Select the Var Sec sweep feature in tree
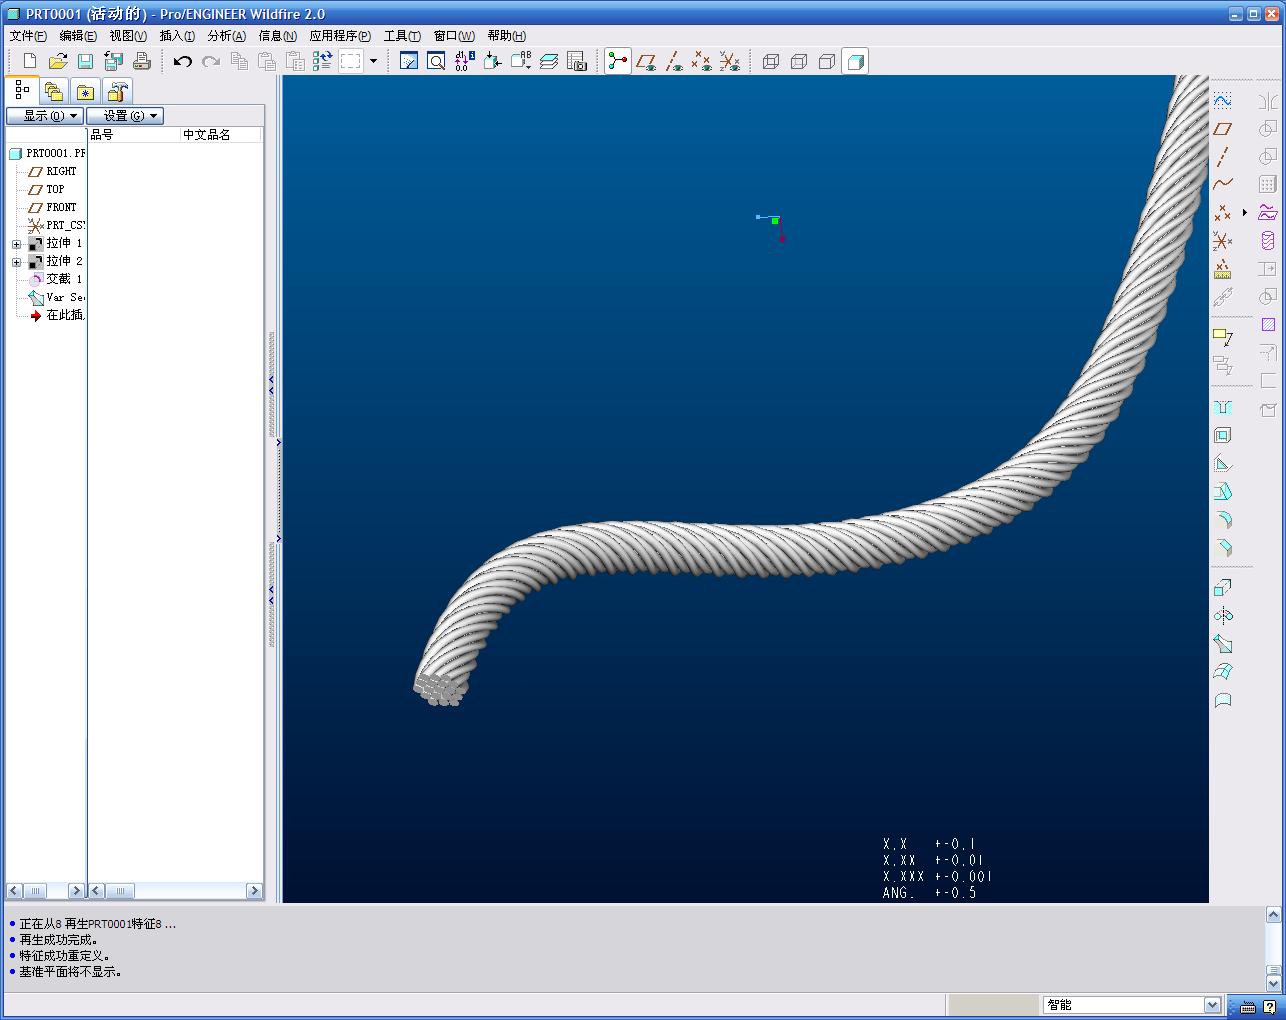 [x=56, y=297]
